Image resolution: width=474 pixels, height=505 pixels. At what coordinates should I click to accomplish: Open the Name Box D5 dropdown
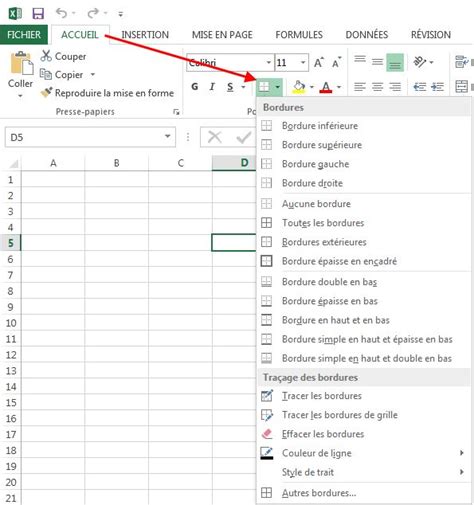[168, 136]
